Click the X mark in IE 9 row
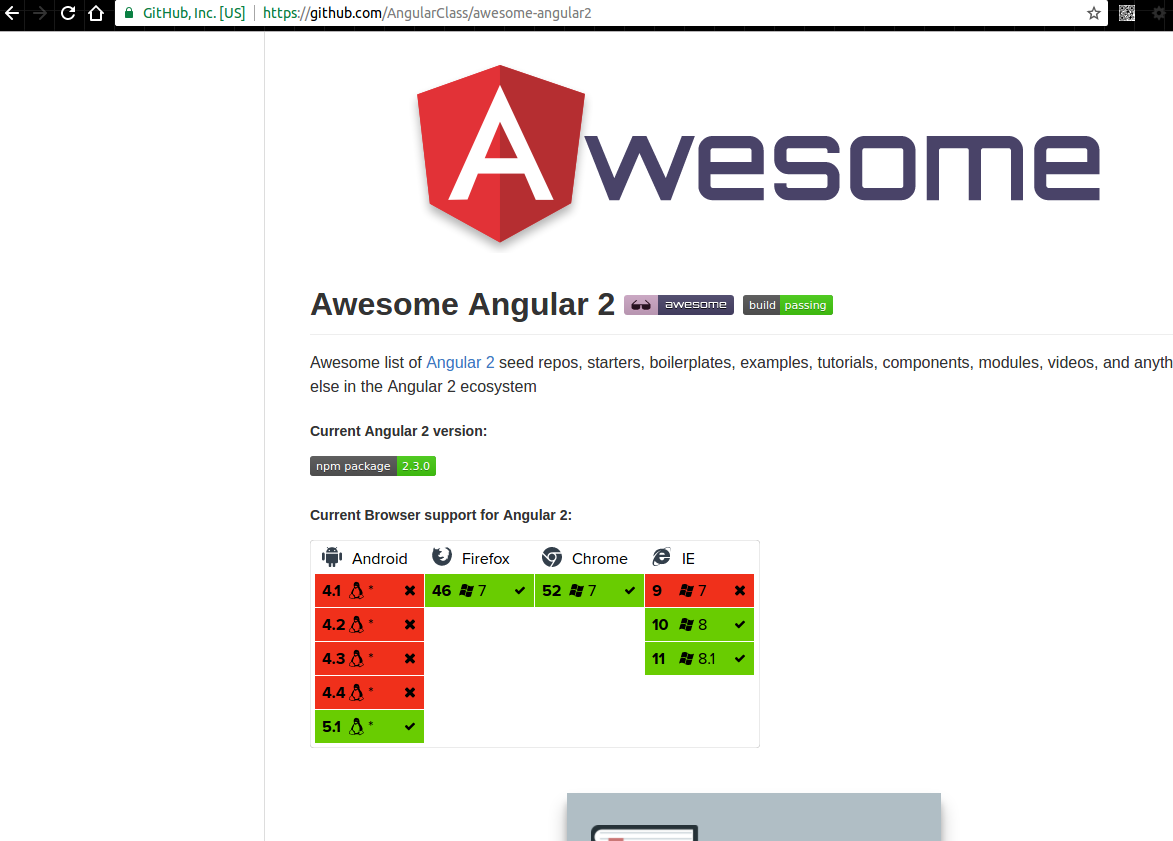The width and height of the screenshot is (1173, 841). click(x=740, y=590)
